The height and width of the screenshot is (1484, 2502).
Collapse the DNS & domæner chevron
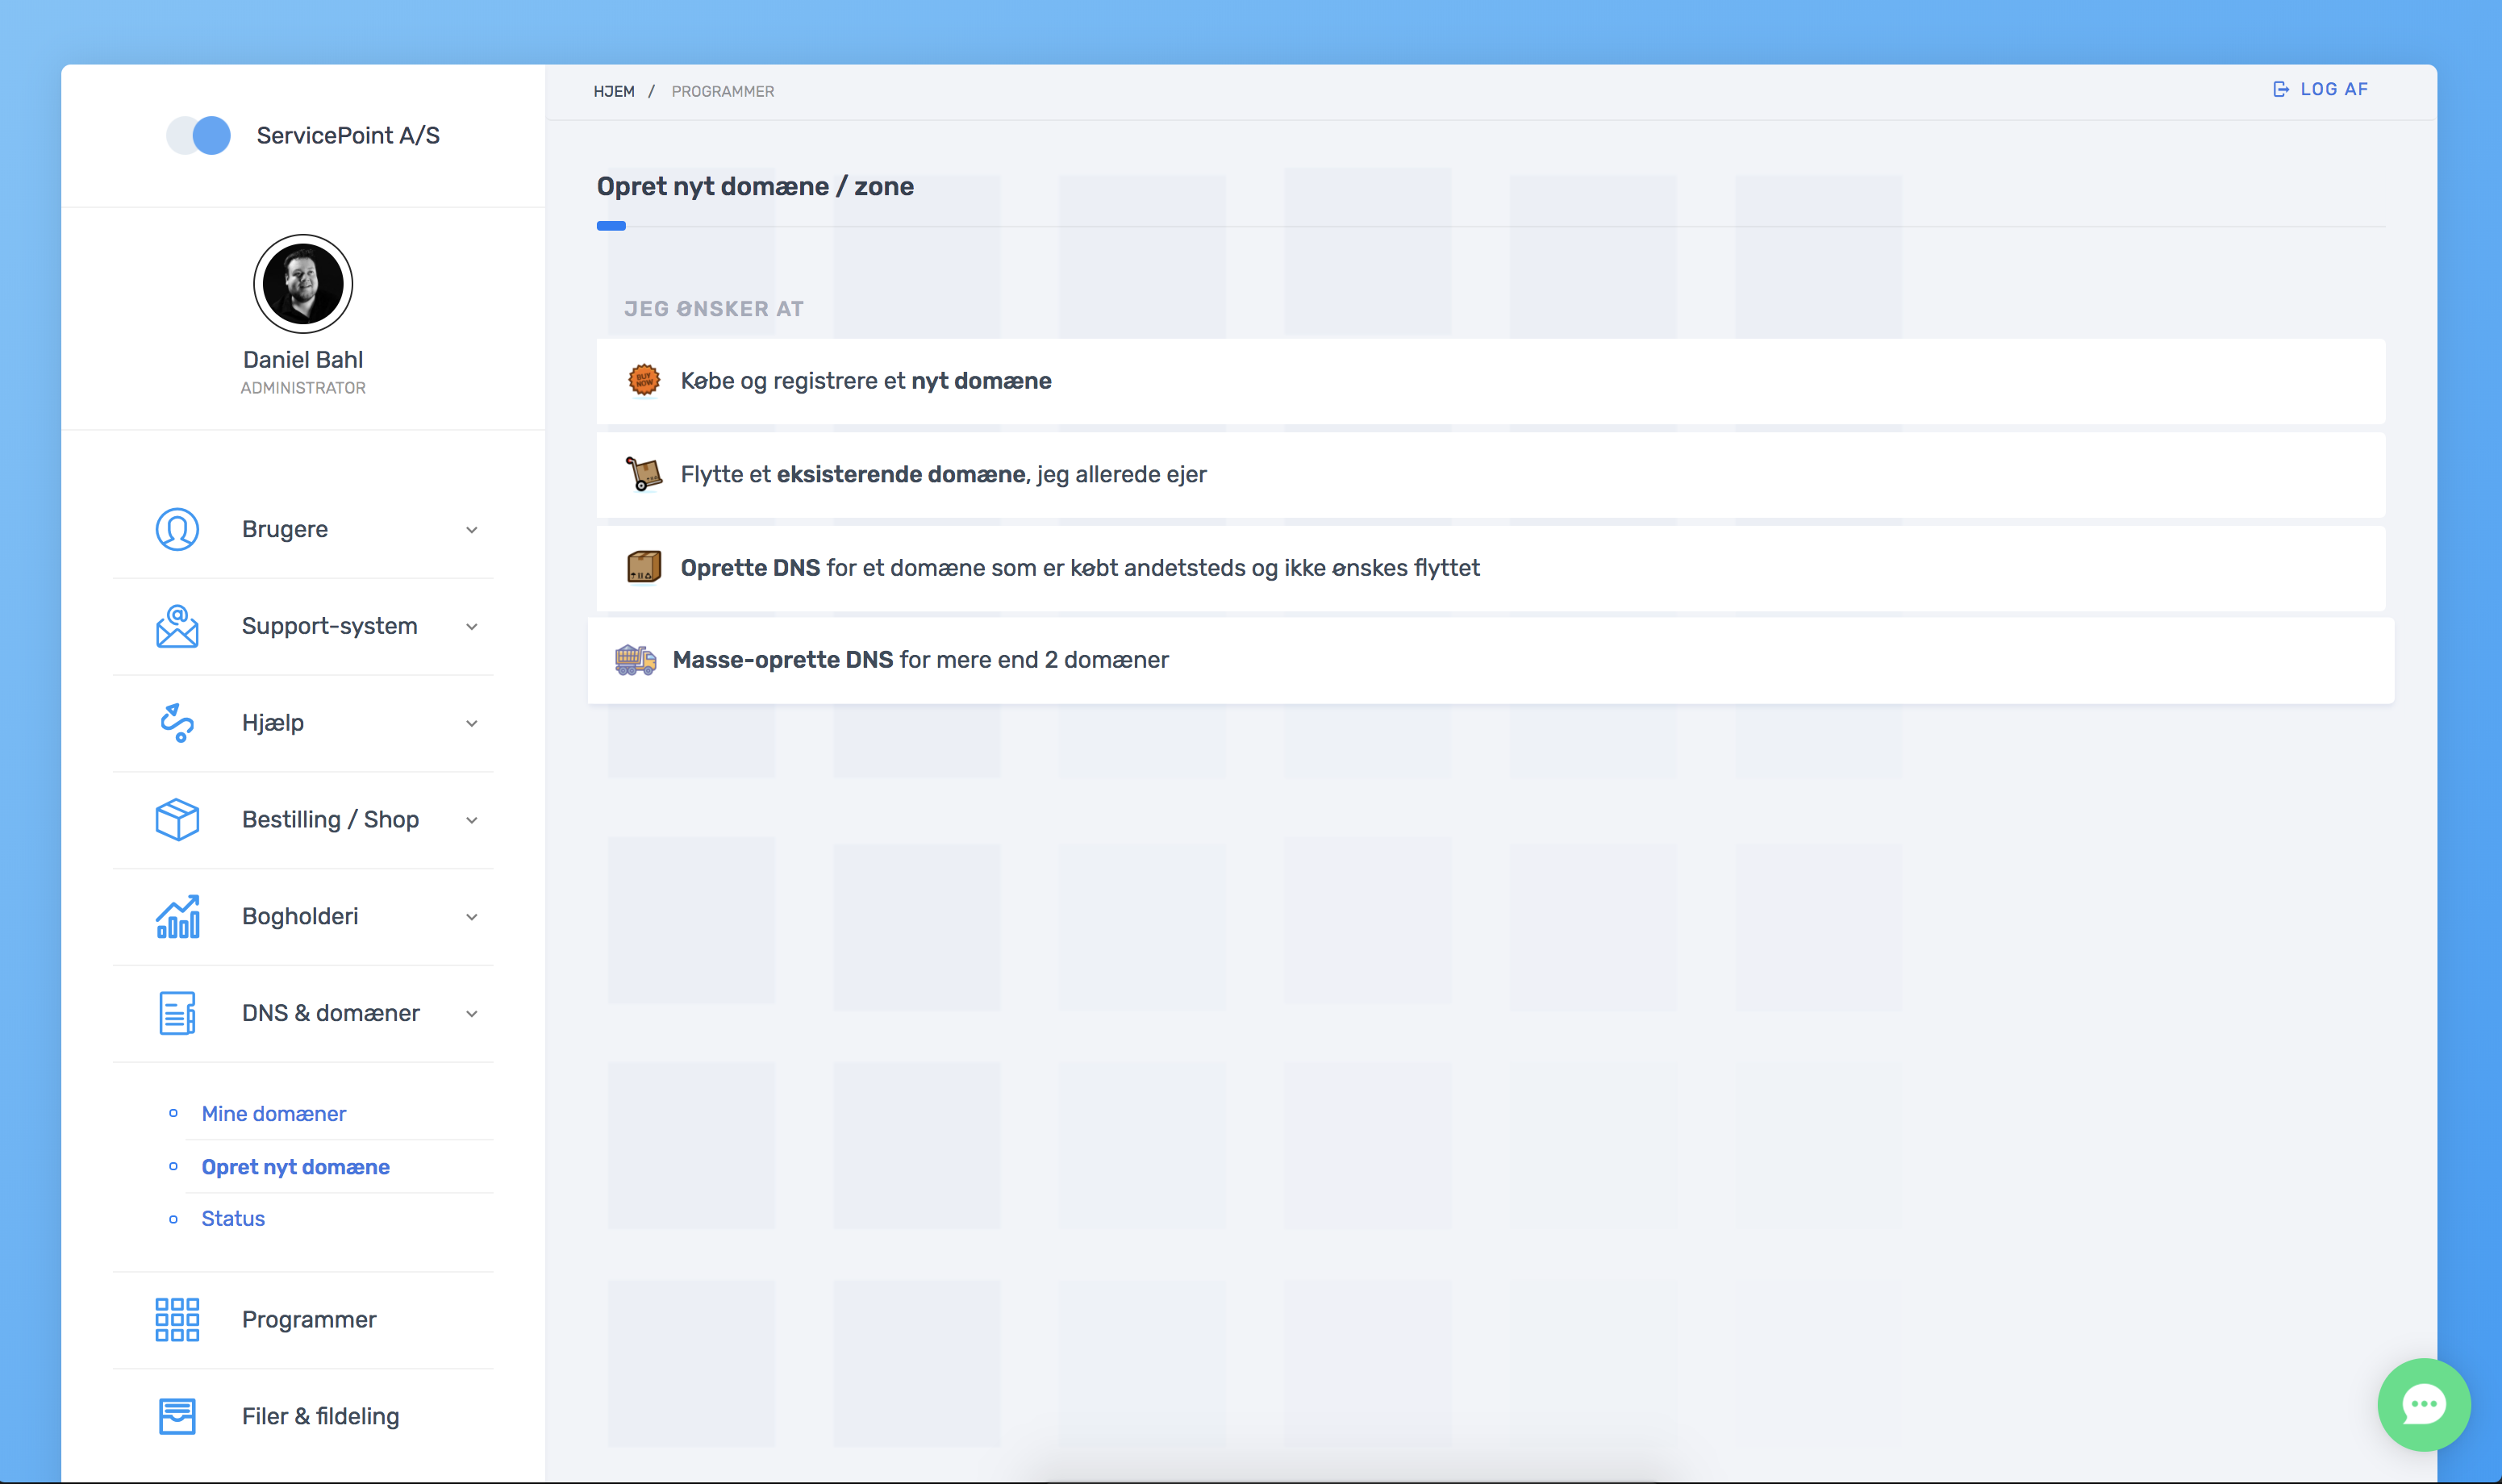[x=471, y=1014]
